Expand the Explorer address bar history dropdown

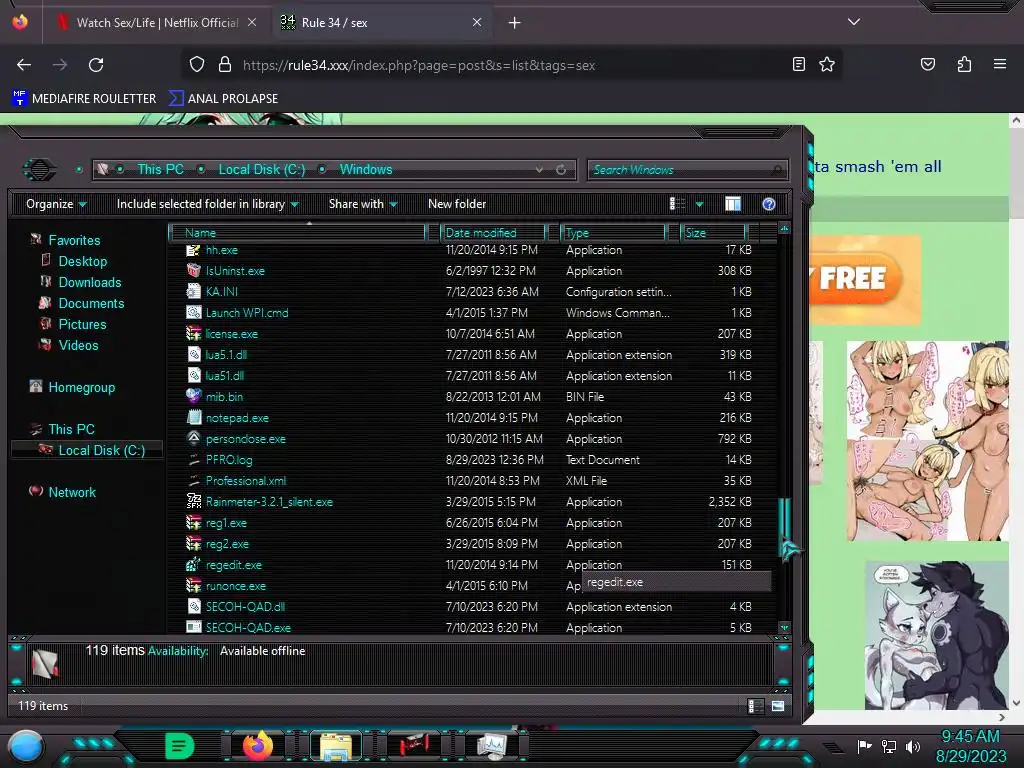pyautogui.click(x=539, y=169)
